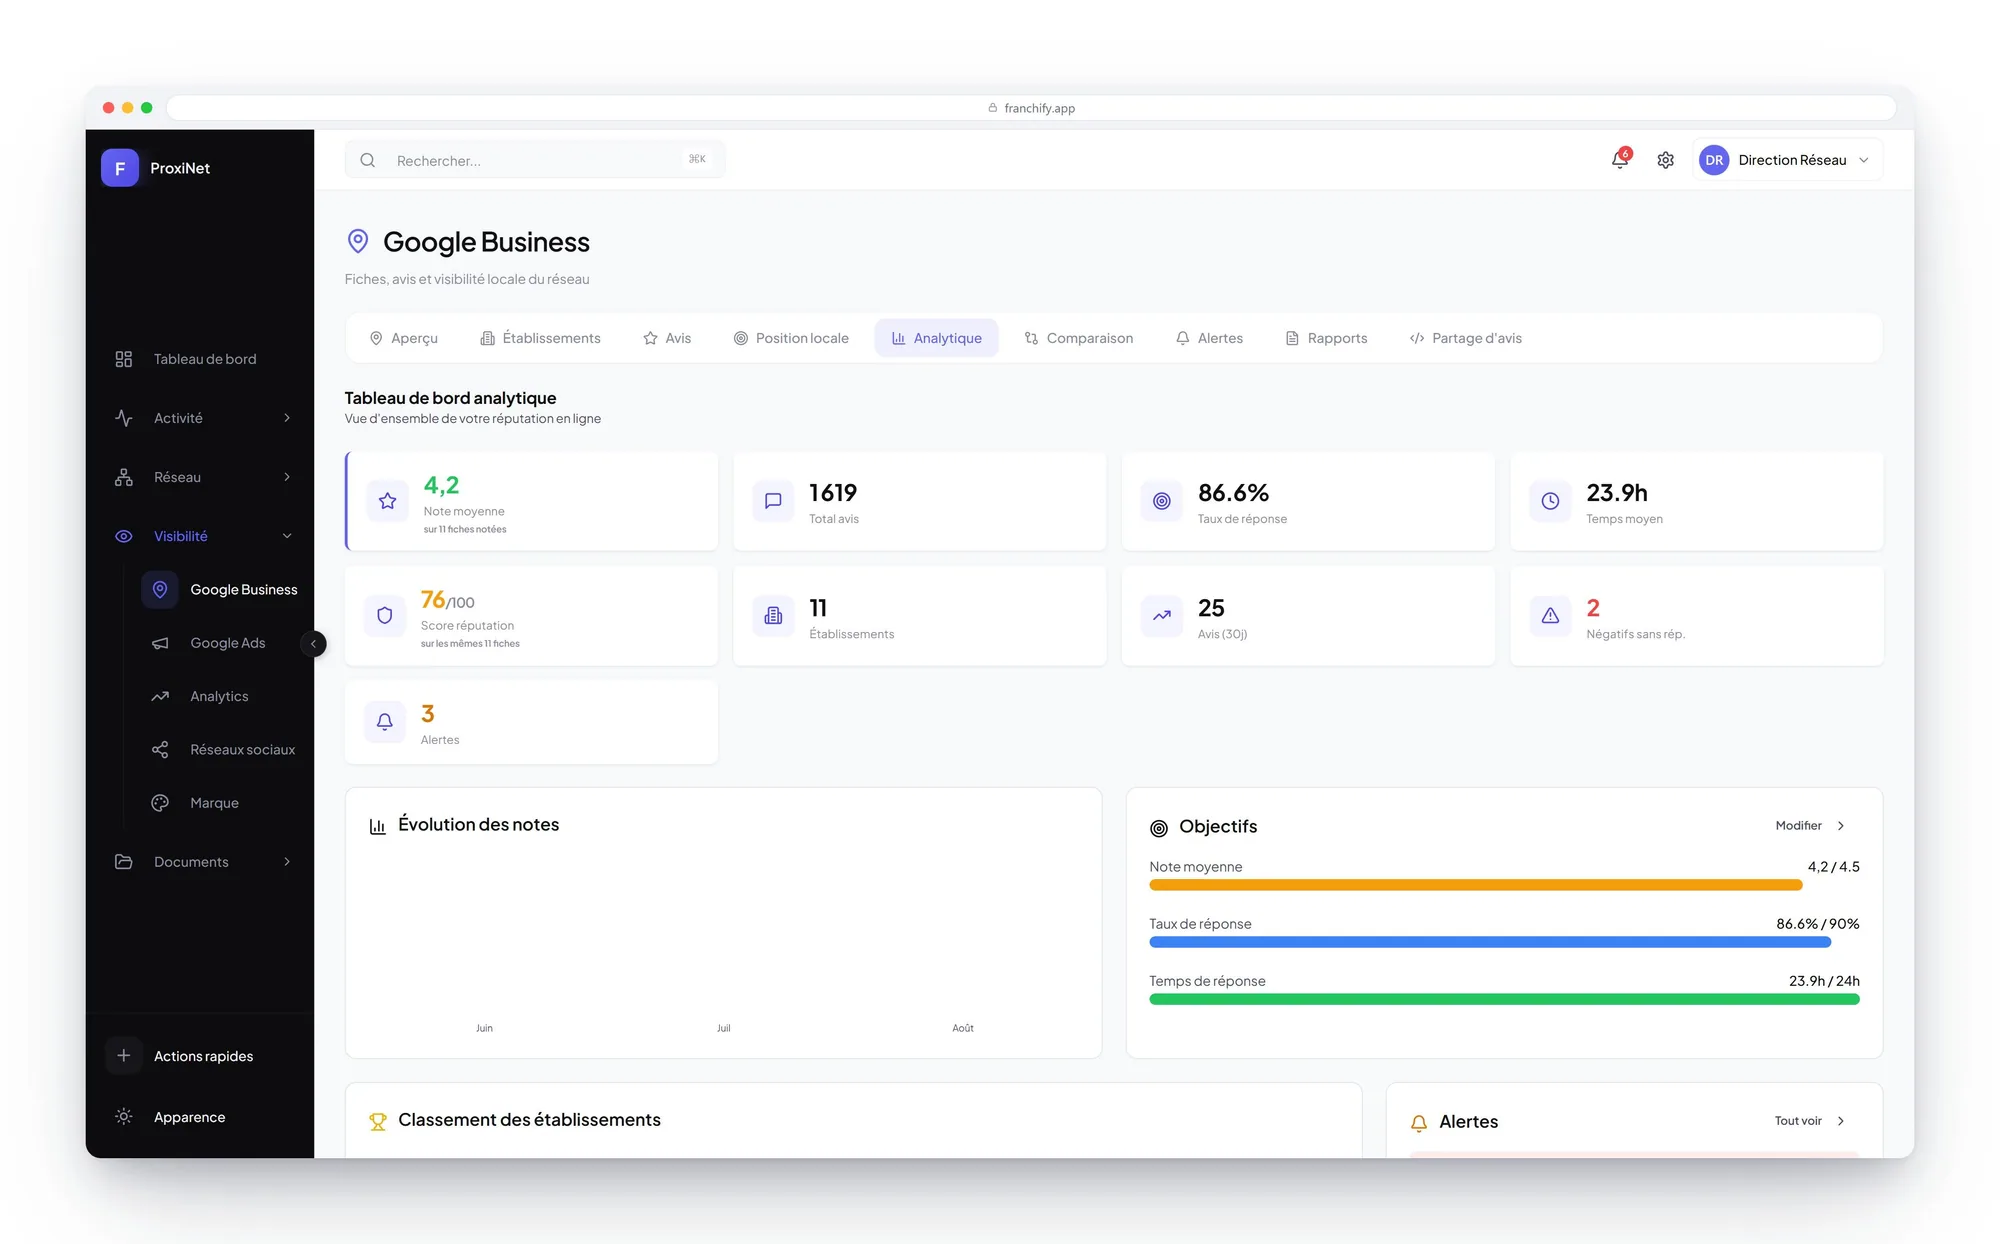Go to the Avis tab
This screenshot has height=1244, width=2000.
pos(667,338)
